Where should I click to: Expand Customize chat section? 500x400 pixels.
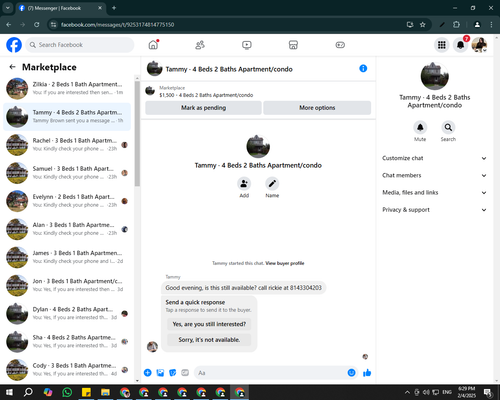(x=434, y=158)
